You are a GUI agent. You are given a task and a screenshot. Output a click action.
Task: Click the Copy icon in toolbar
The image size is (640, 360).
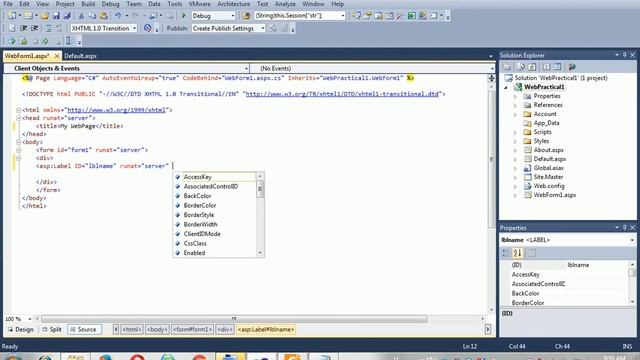(x=93, y=16)
